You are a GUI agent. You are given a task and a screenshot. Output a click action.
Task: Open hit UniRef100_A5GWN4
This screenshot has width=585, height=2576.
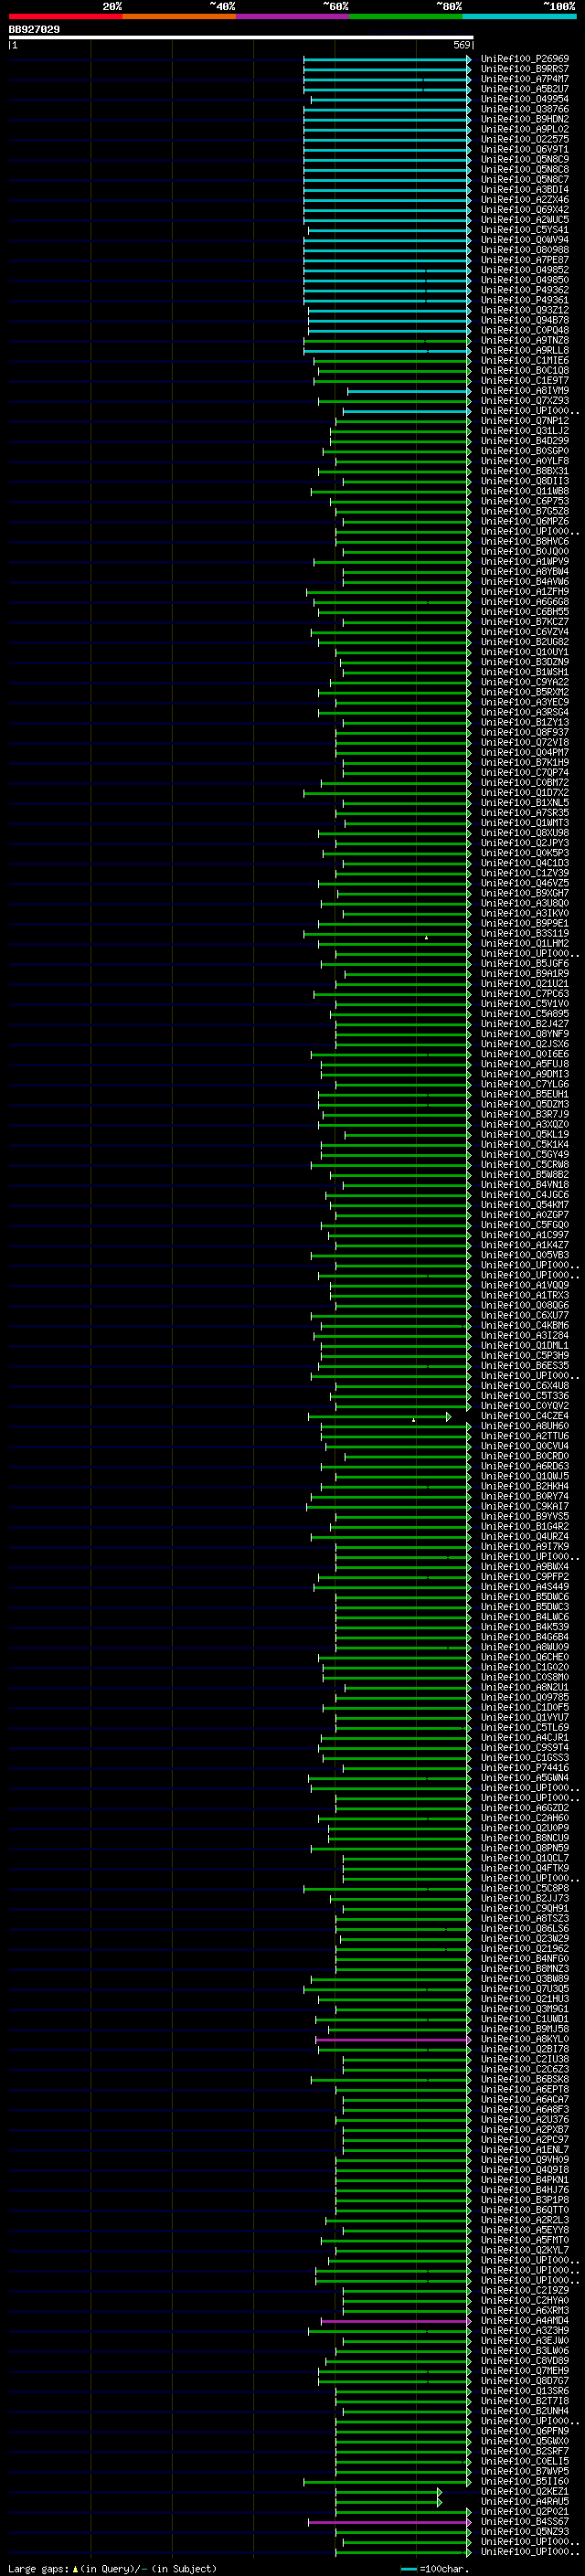(x=525, y=1778)
